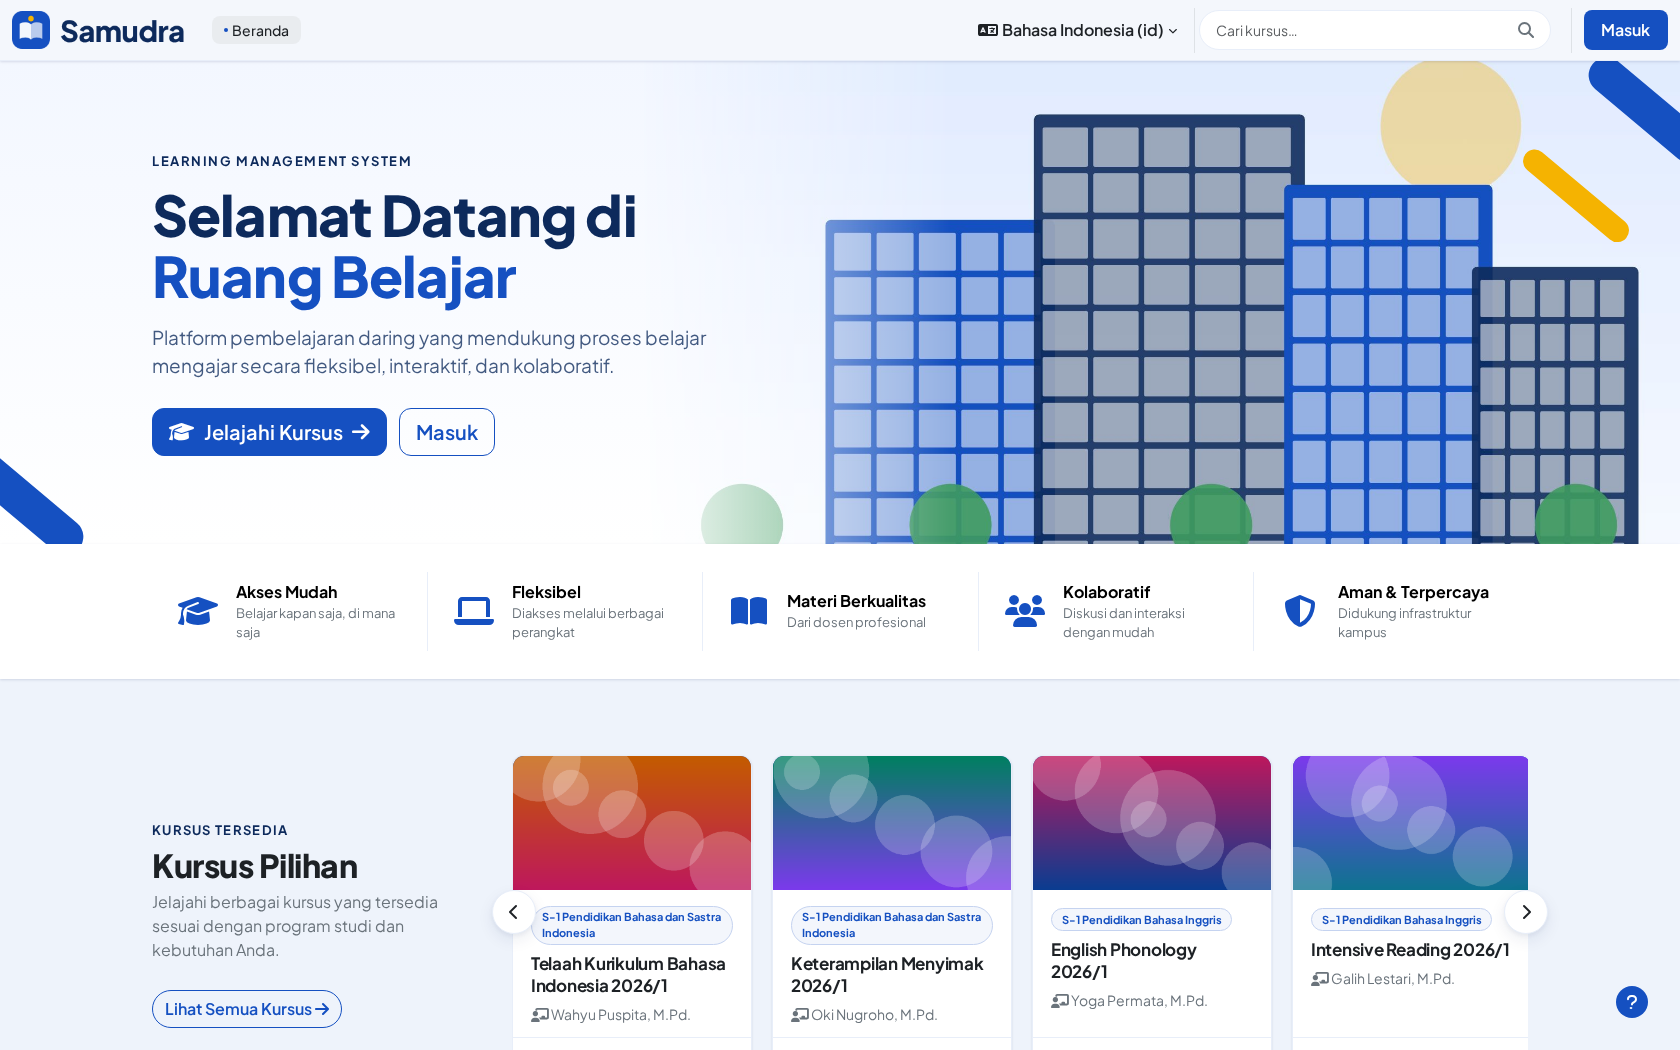
Task: Open the Keterampilan Menyimak course thumbnail
Action: click(x=892, y=823)
